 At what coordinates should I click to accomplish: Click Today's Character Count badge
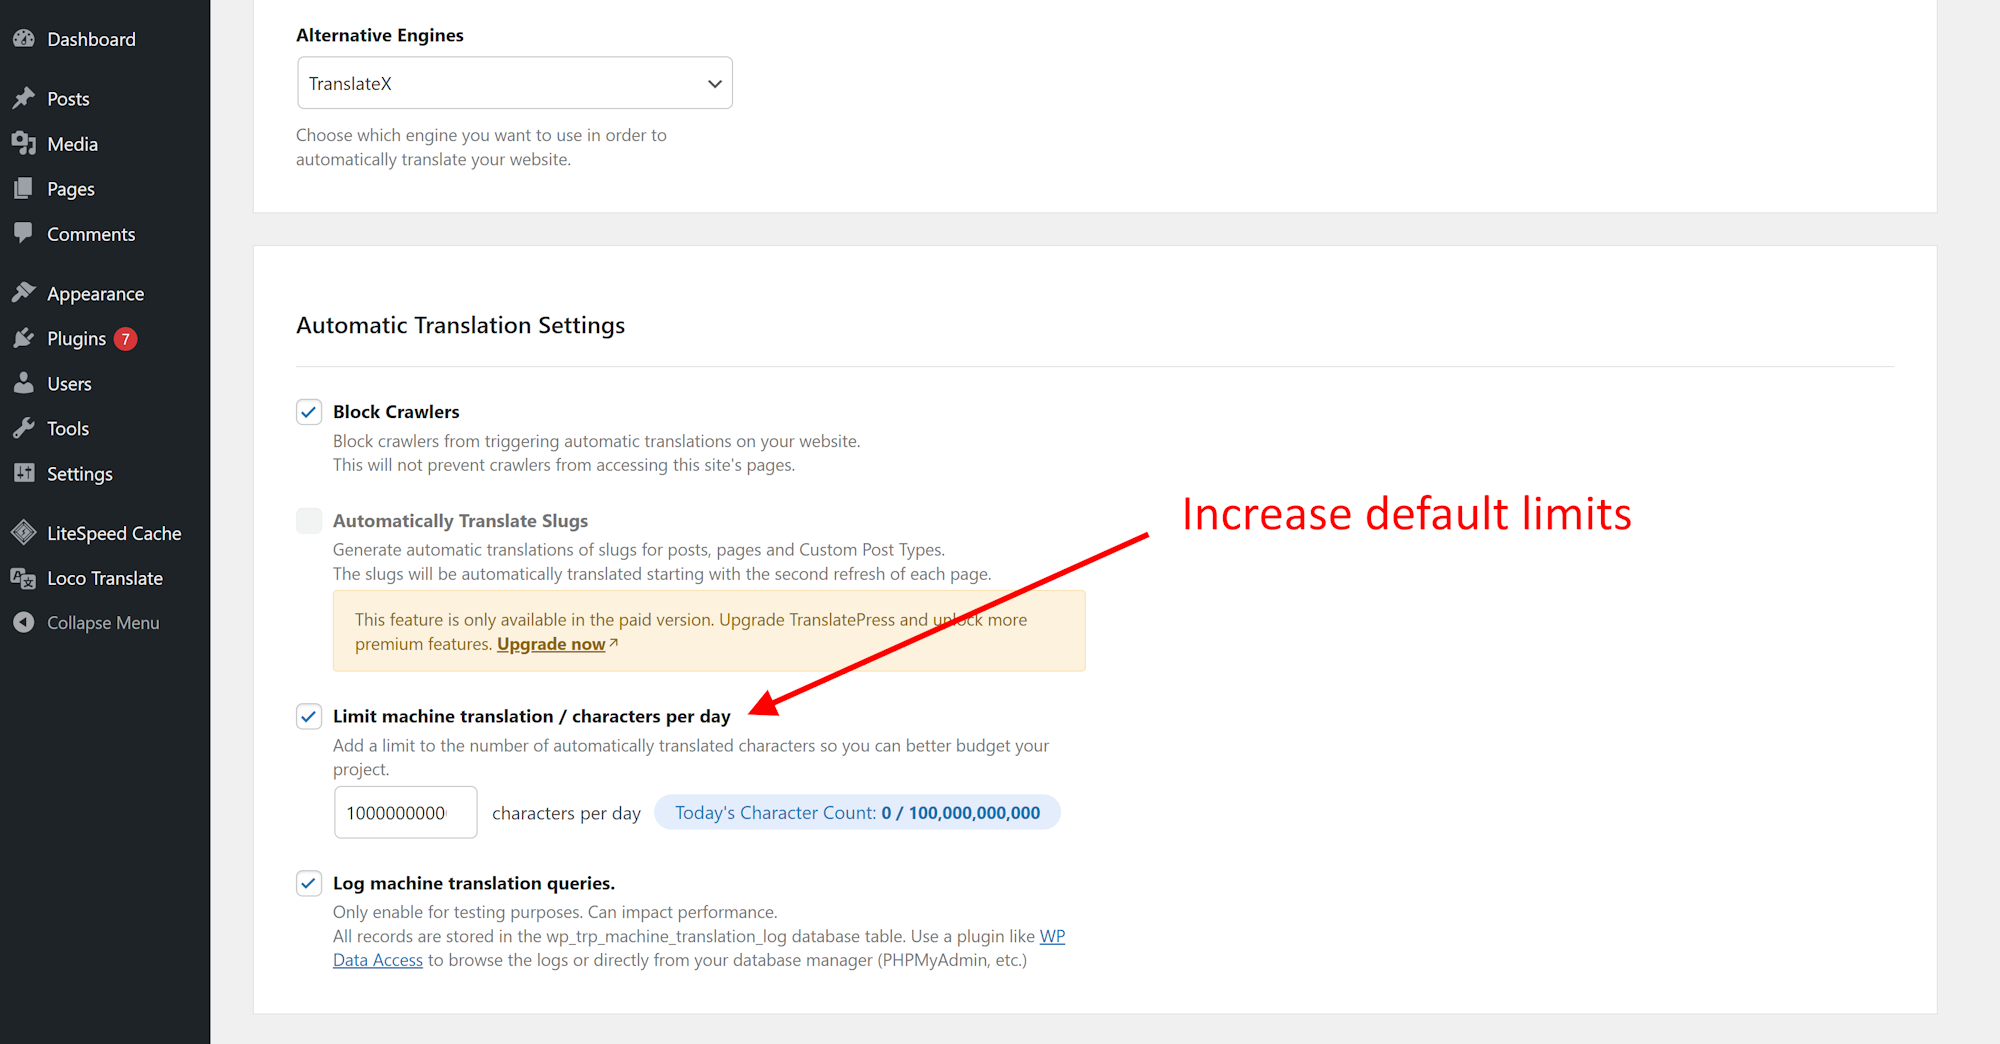(x=857, y=813)
